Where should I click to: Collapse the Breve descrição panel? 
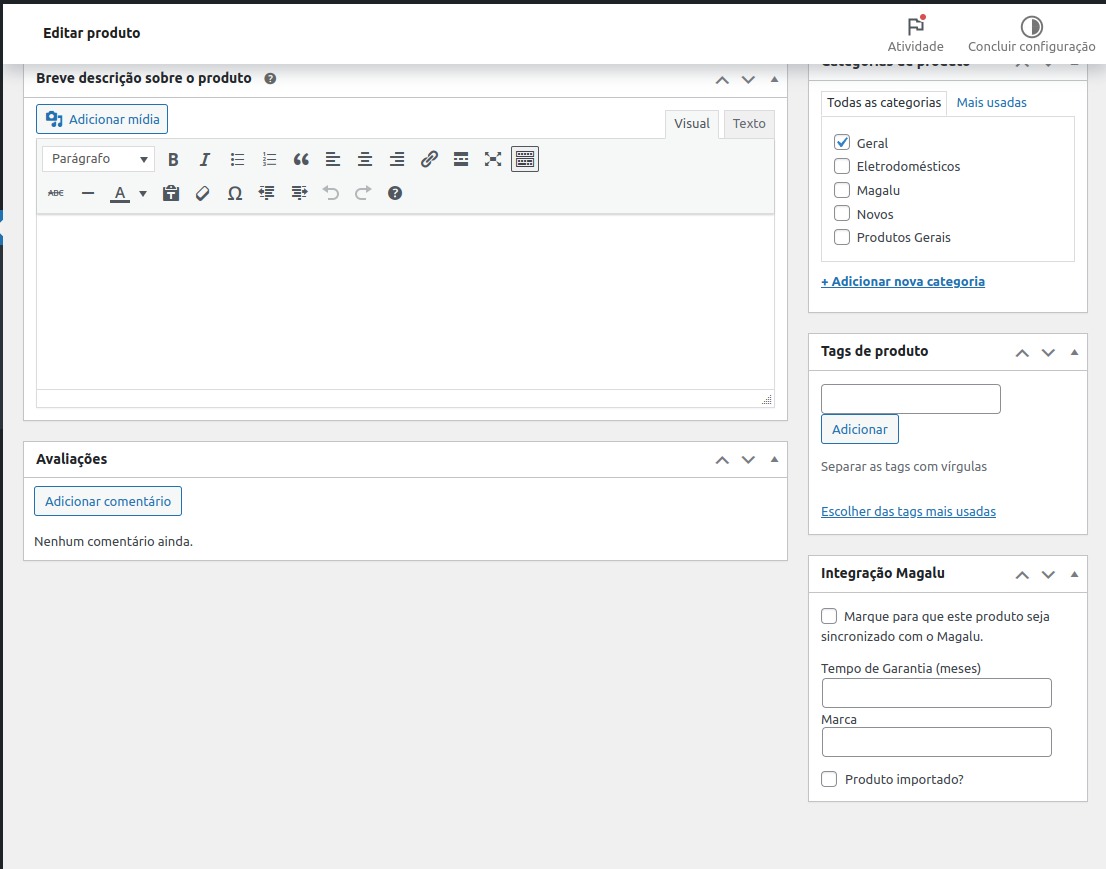click(x=774, y=79)
